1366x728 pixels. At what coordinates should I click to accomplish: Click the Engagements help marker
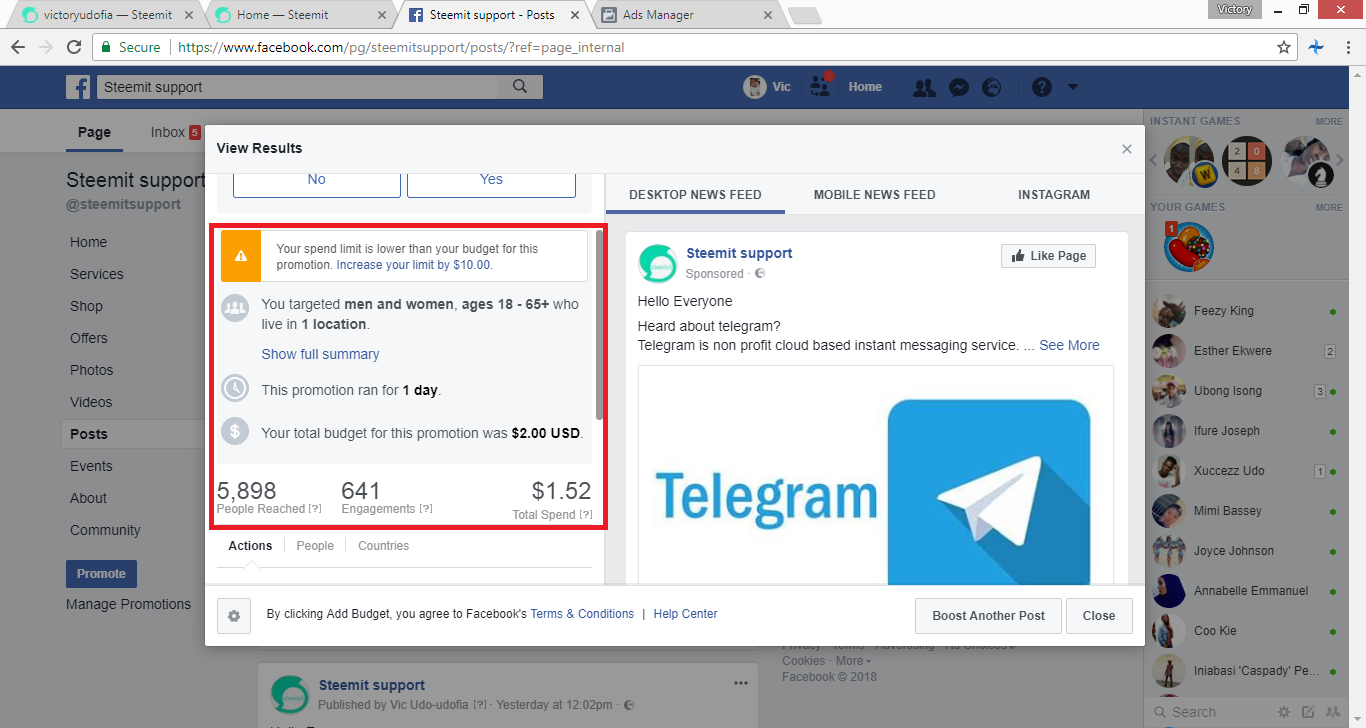[x=425, y=509]
